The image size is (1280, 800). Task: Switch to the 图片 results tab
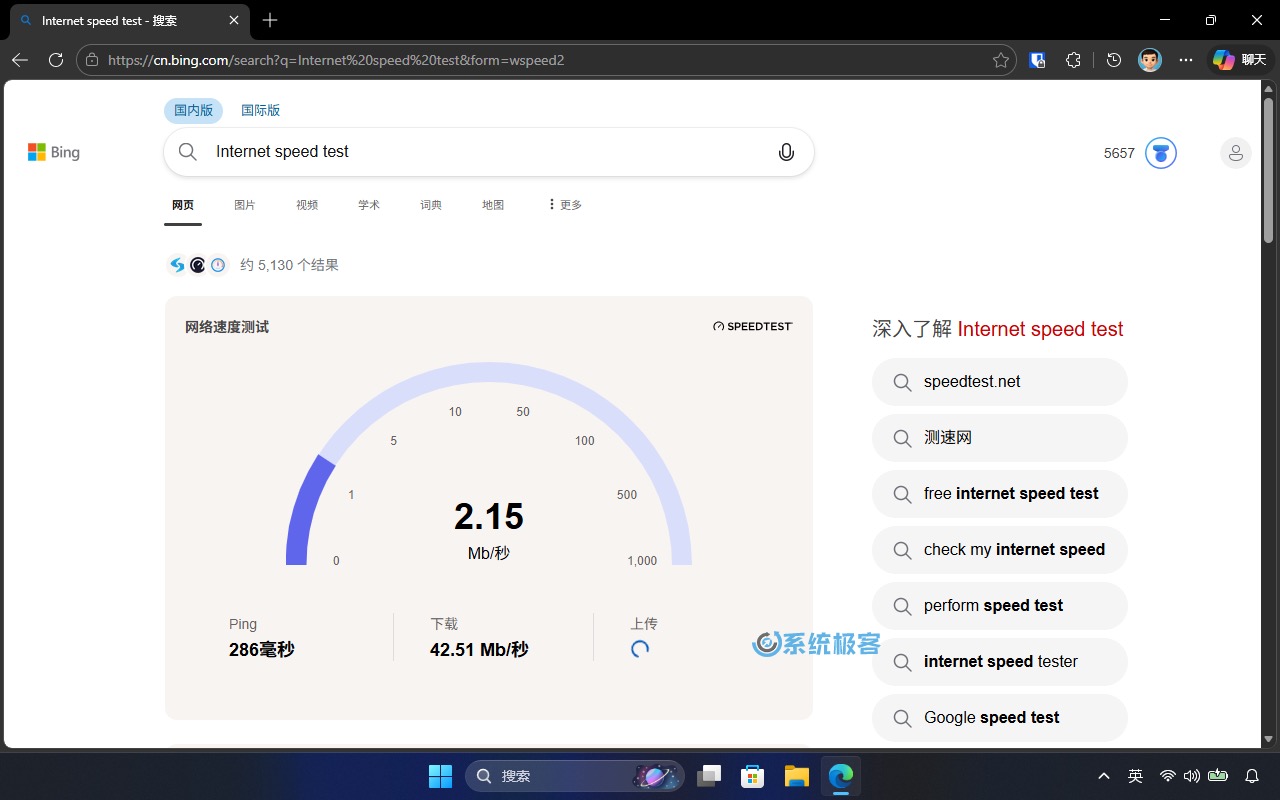245,205
